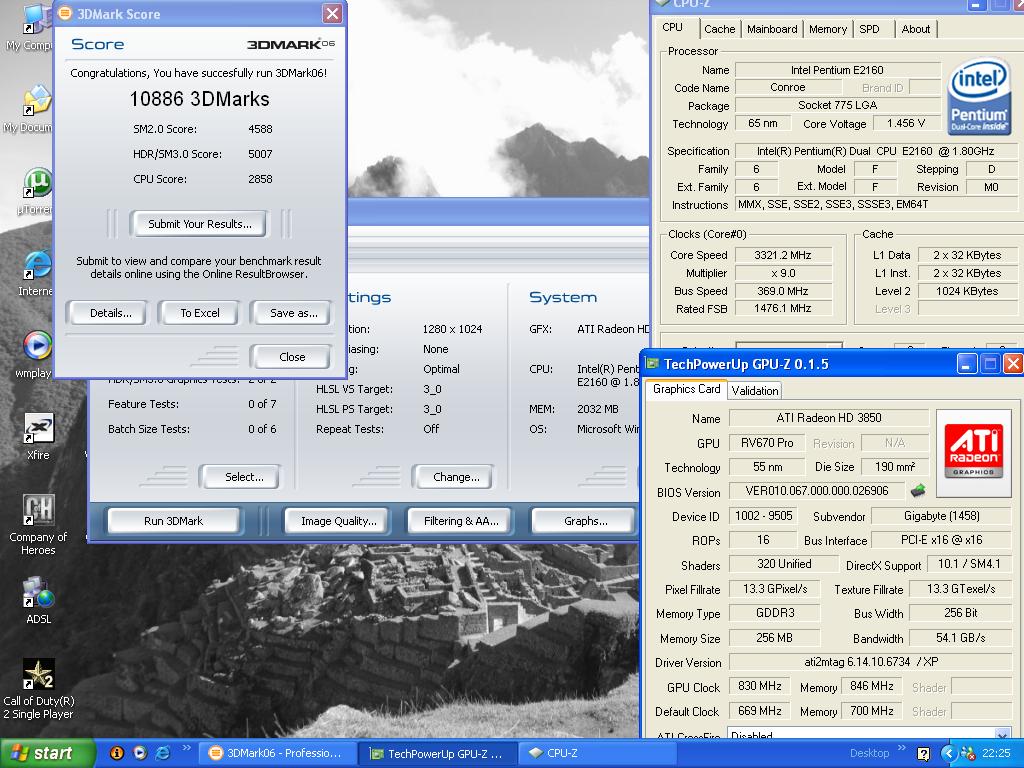Click the GPU-Z title bar icon
The image size is (1024, 768).
pyautogui.click(x=651, y=364)
